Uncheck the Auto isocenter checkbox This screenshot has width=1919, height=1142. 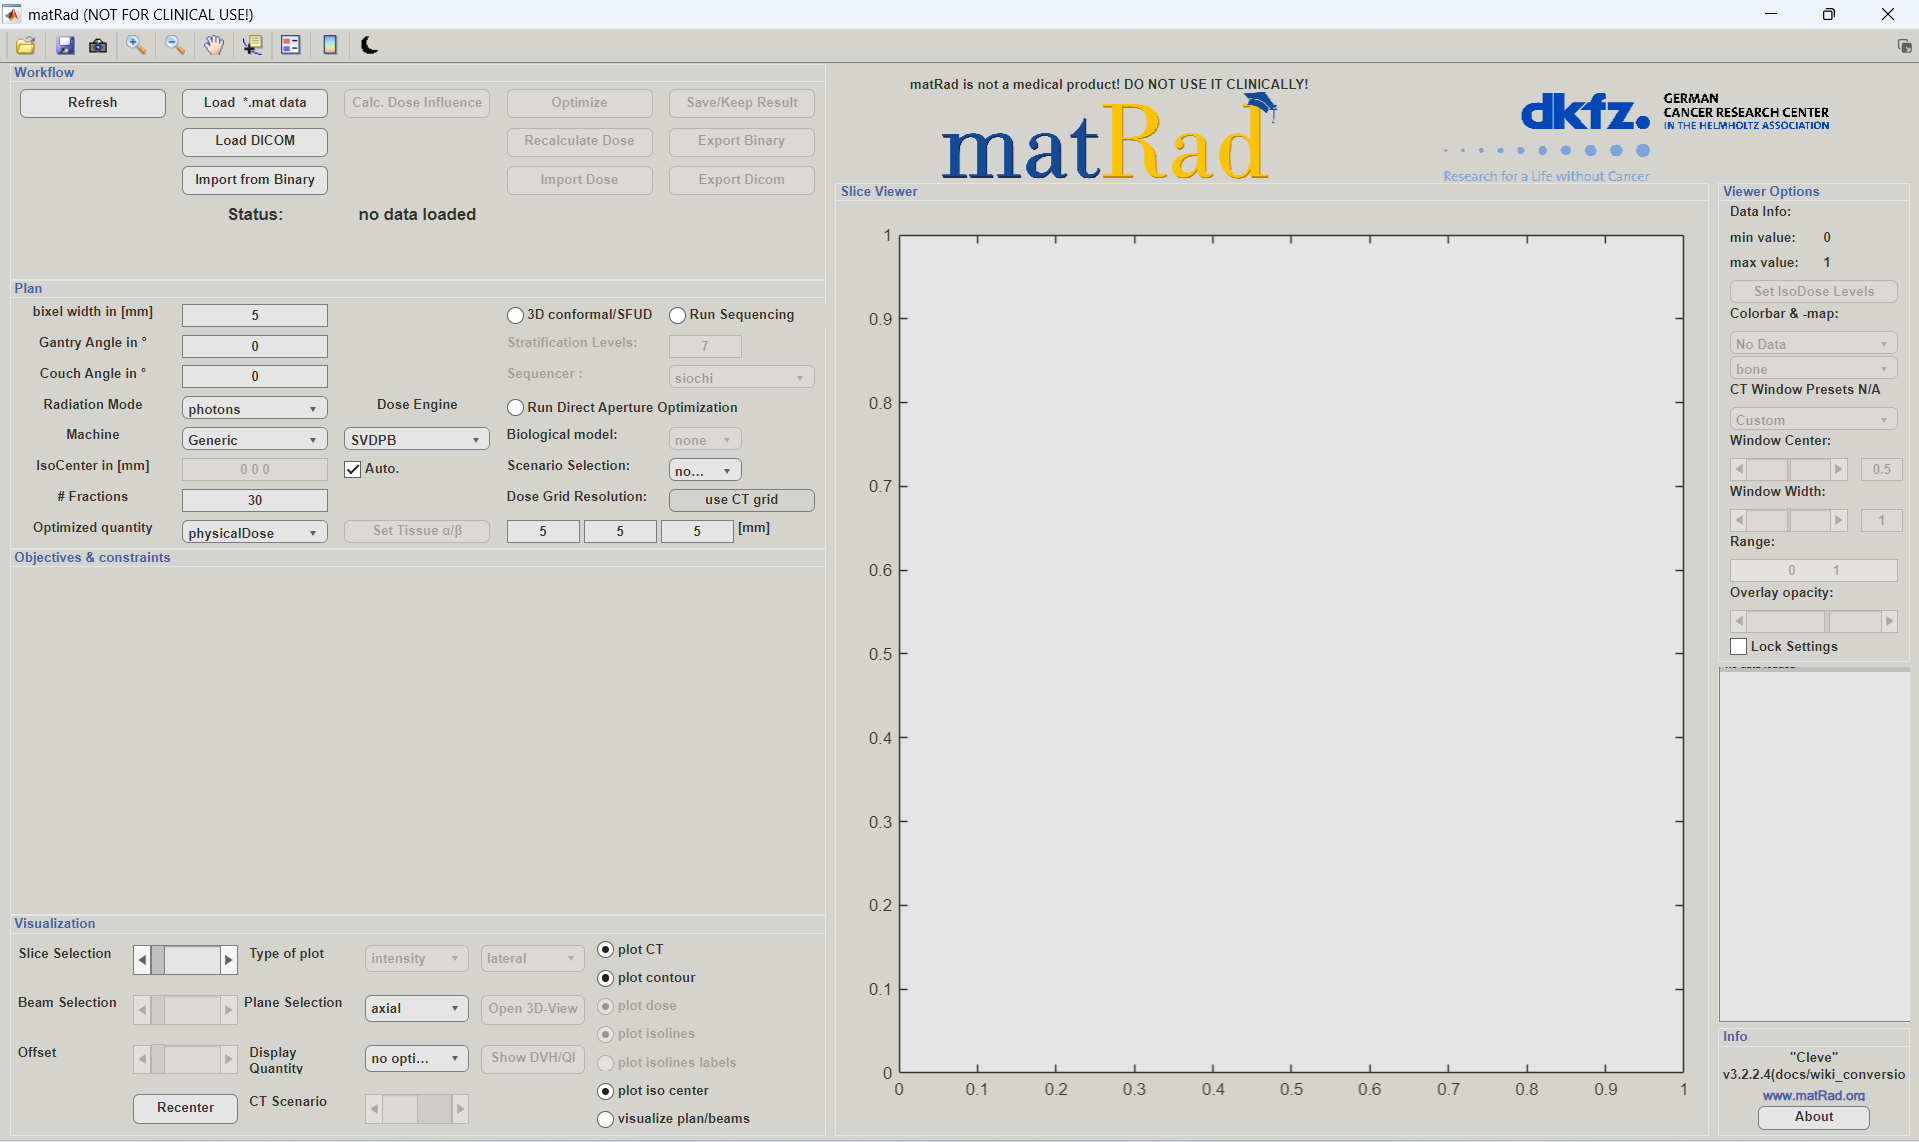353,469
